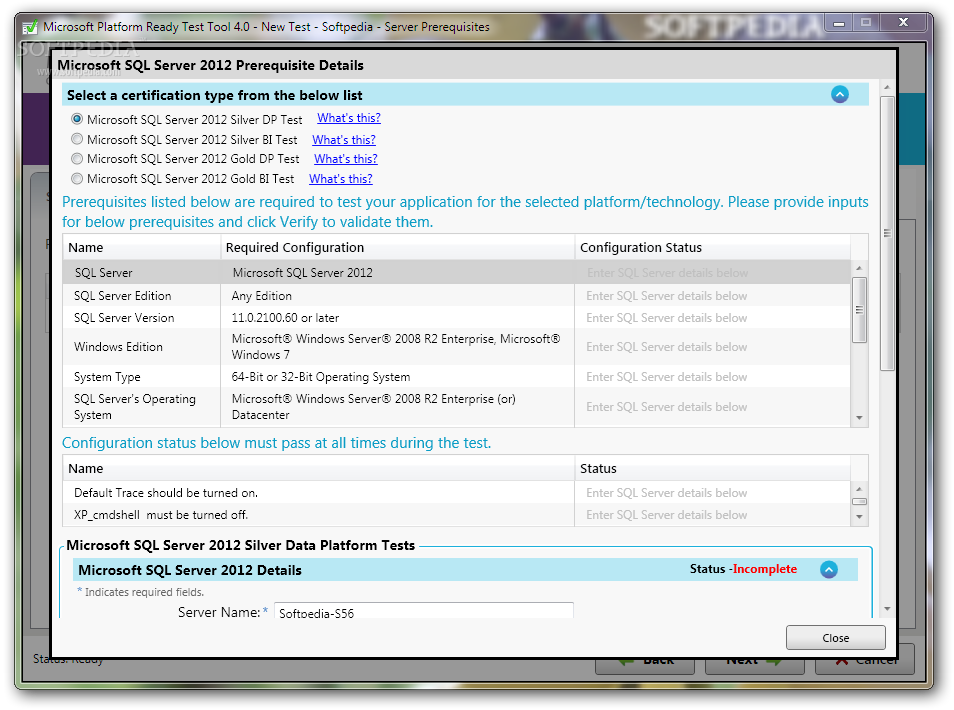The image size is (954, 710).
Task: Click status table scrollbar down arrow
Action: point(859,517)
